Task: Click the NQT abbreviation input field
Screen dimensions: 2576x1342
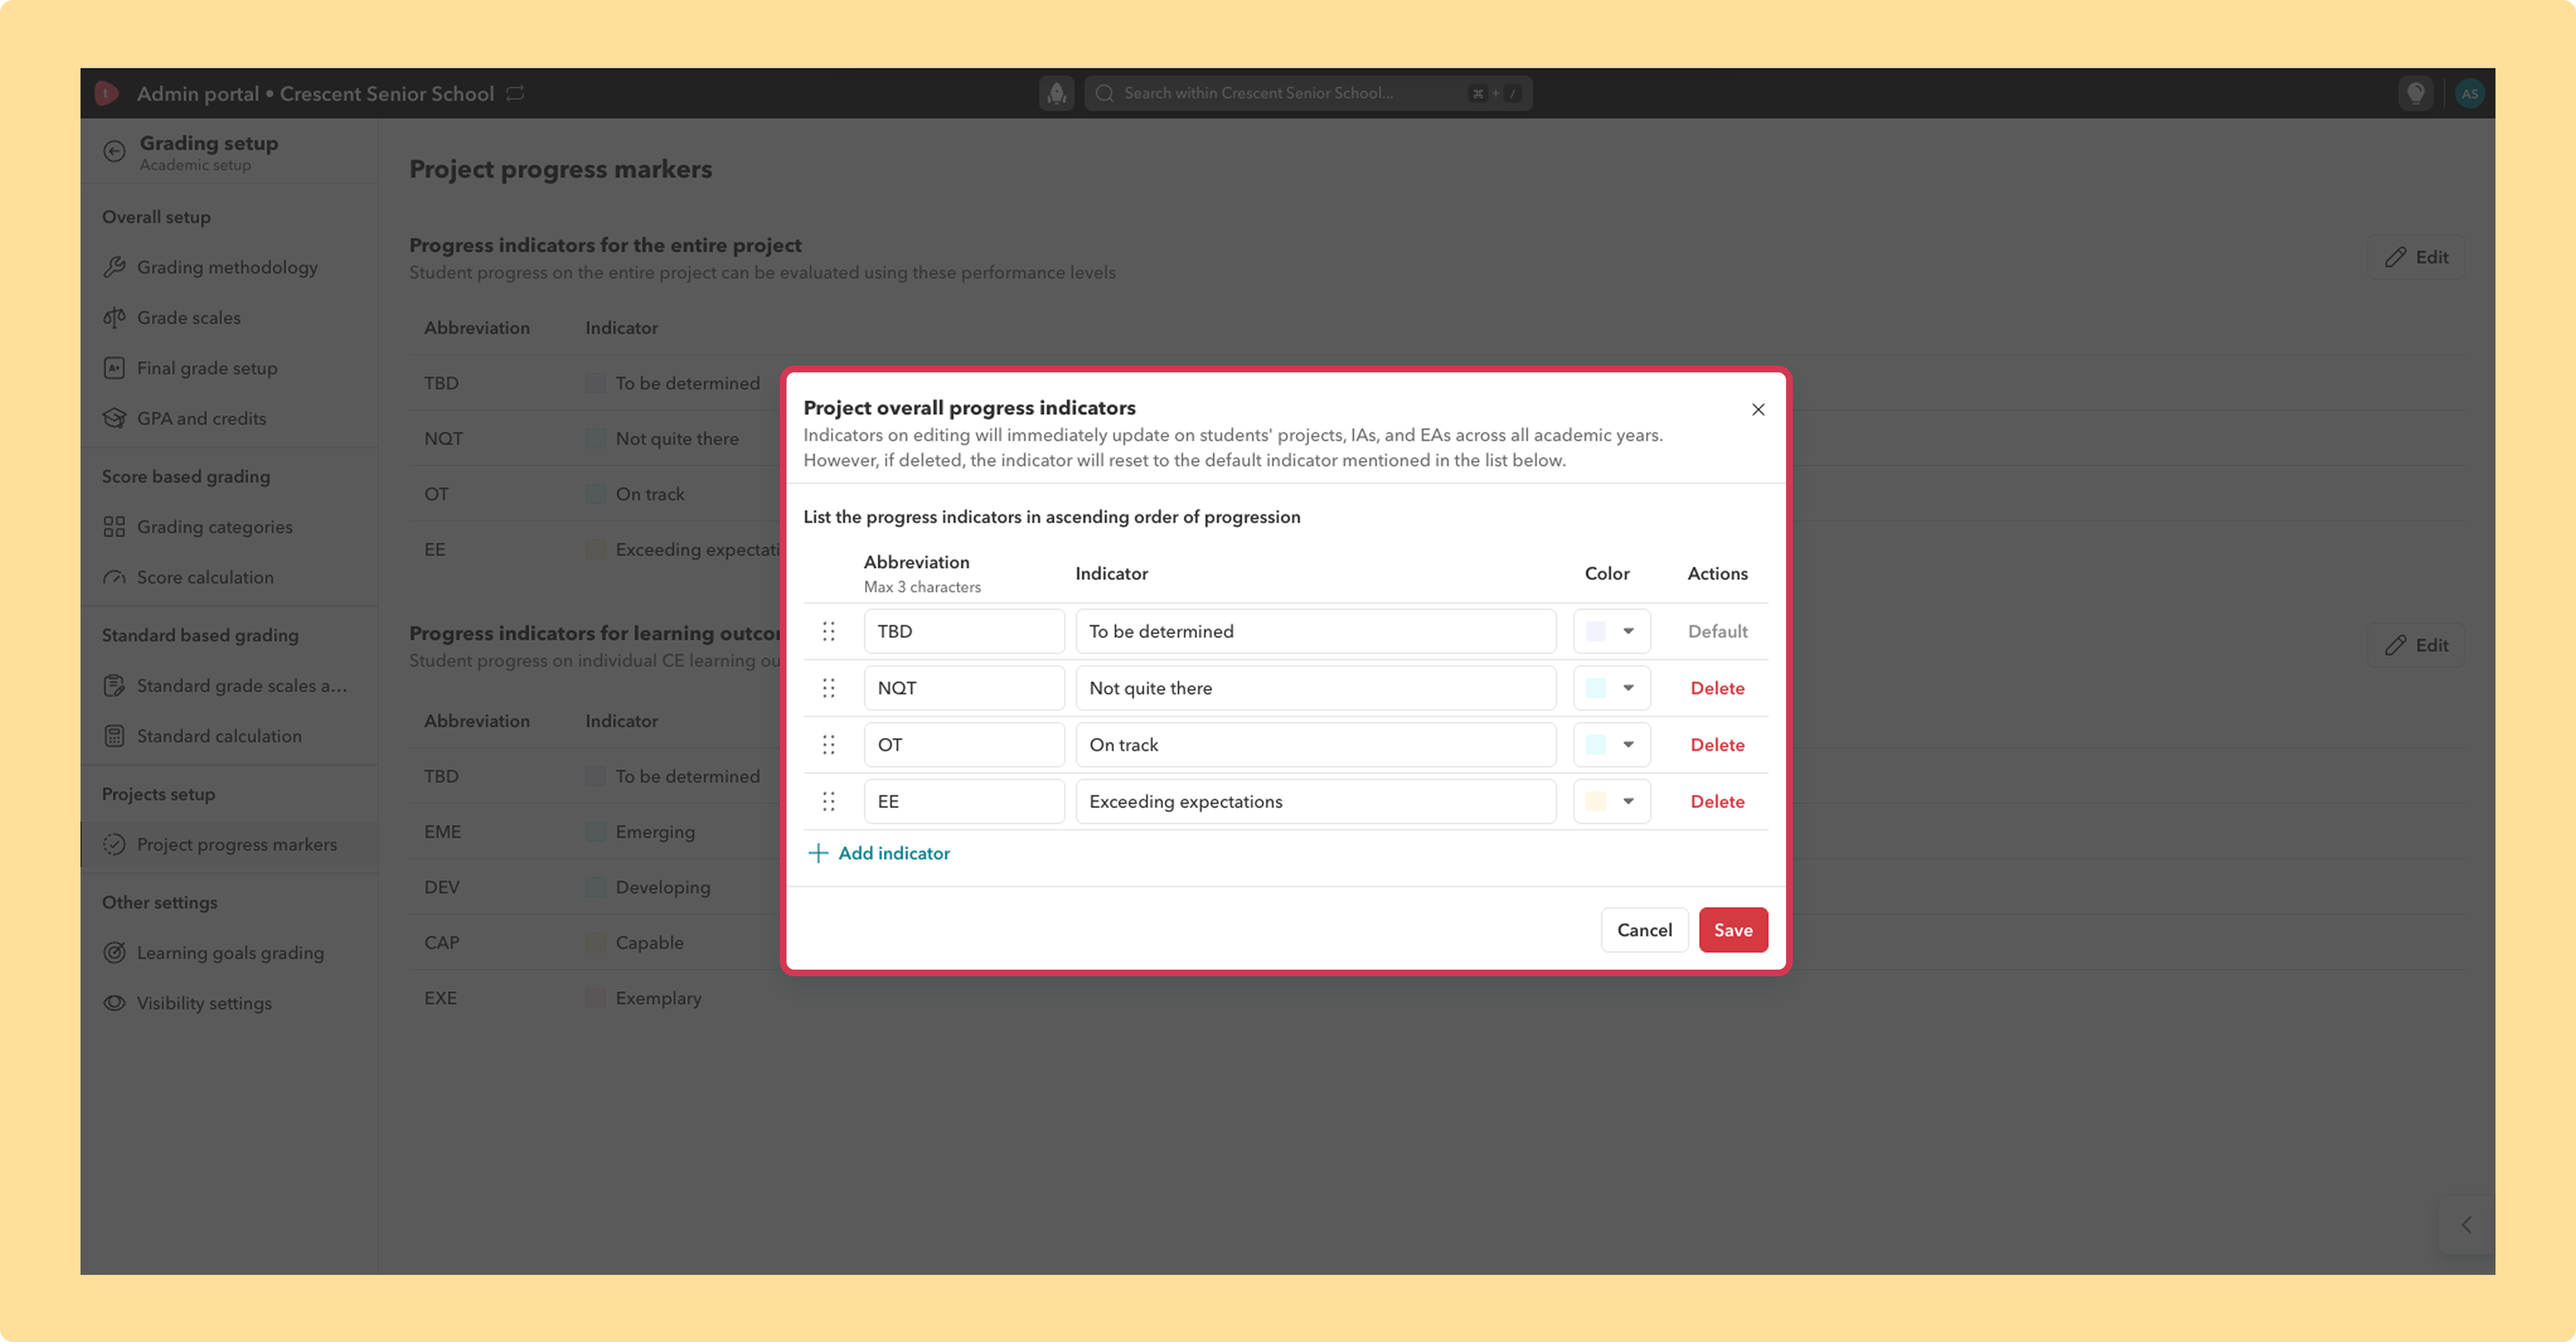Action: click(964, 688)
